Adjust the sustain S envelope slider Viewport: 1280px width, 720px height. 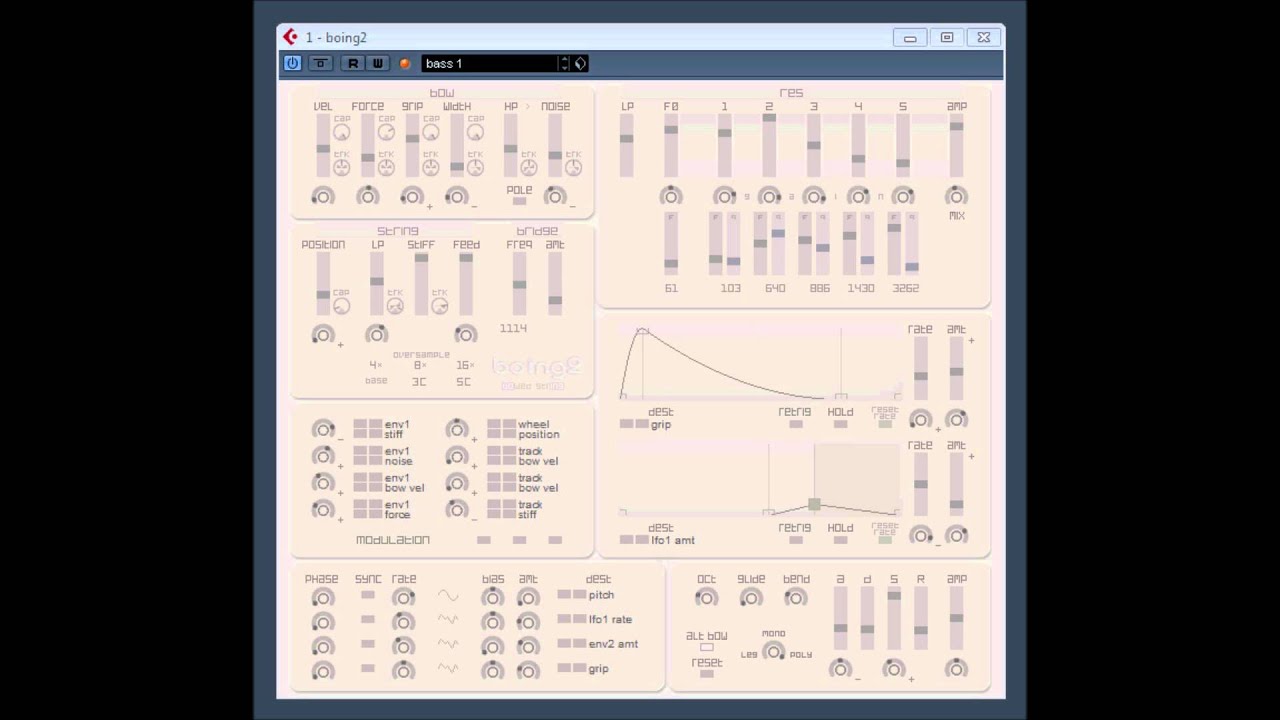point(894,620)
